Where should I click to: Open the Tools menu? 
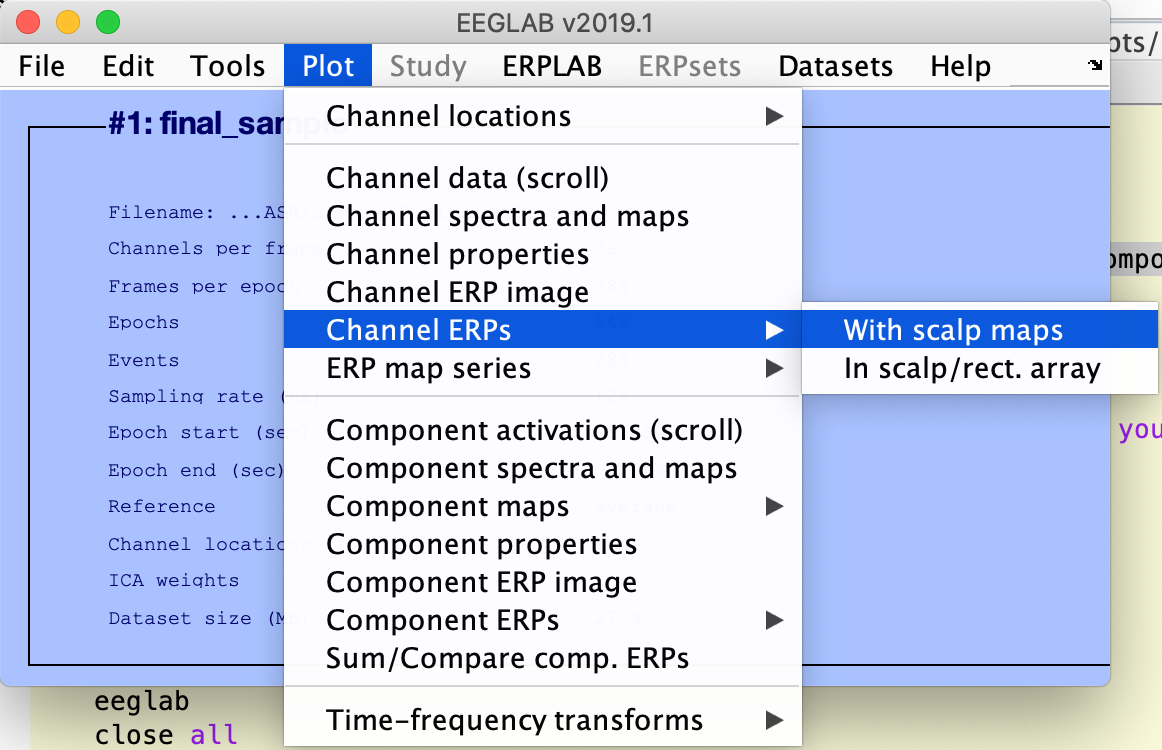point(228,66)
